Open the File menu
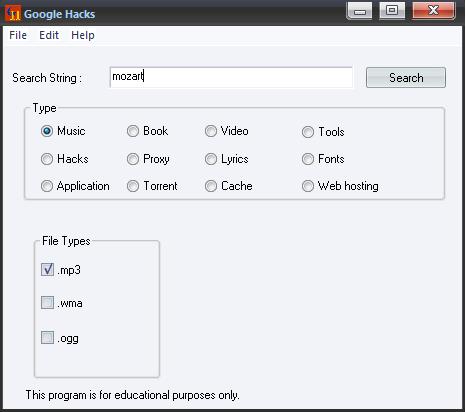 [x=18, y=35]
